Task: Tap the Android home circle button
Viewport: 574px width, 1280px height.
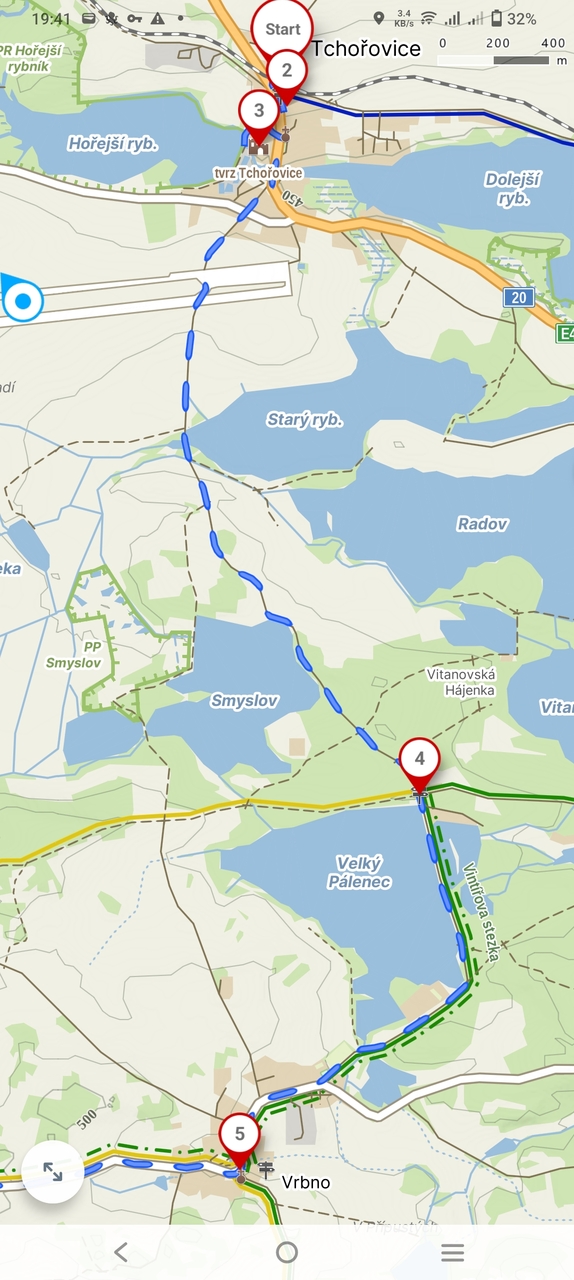Action: pyautogui.click(x=287, y=1252)
